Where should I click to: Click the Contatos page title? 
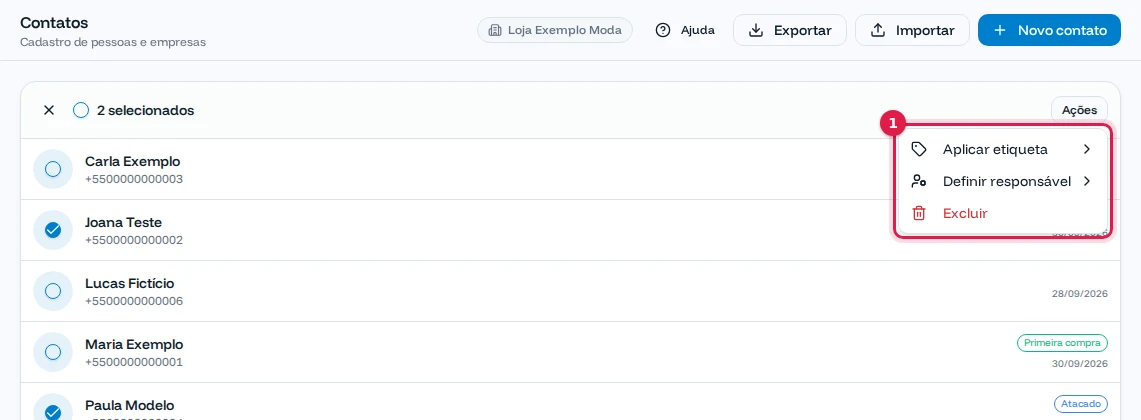pyautogui.click(x=54, y=23)
